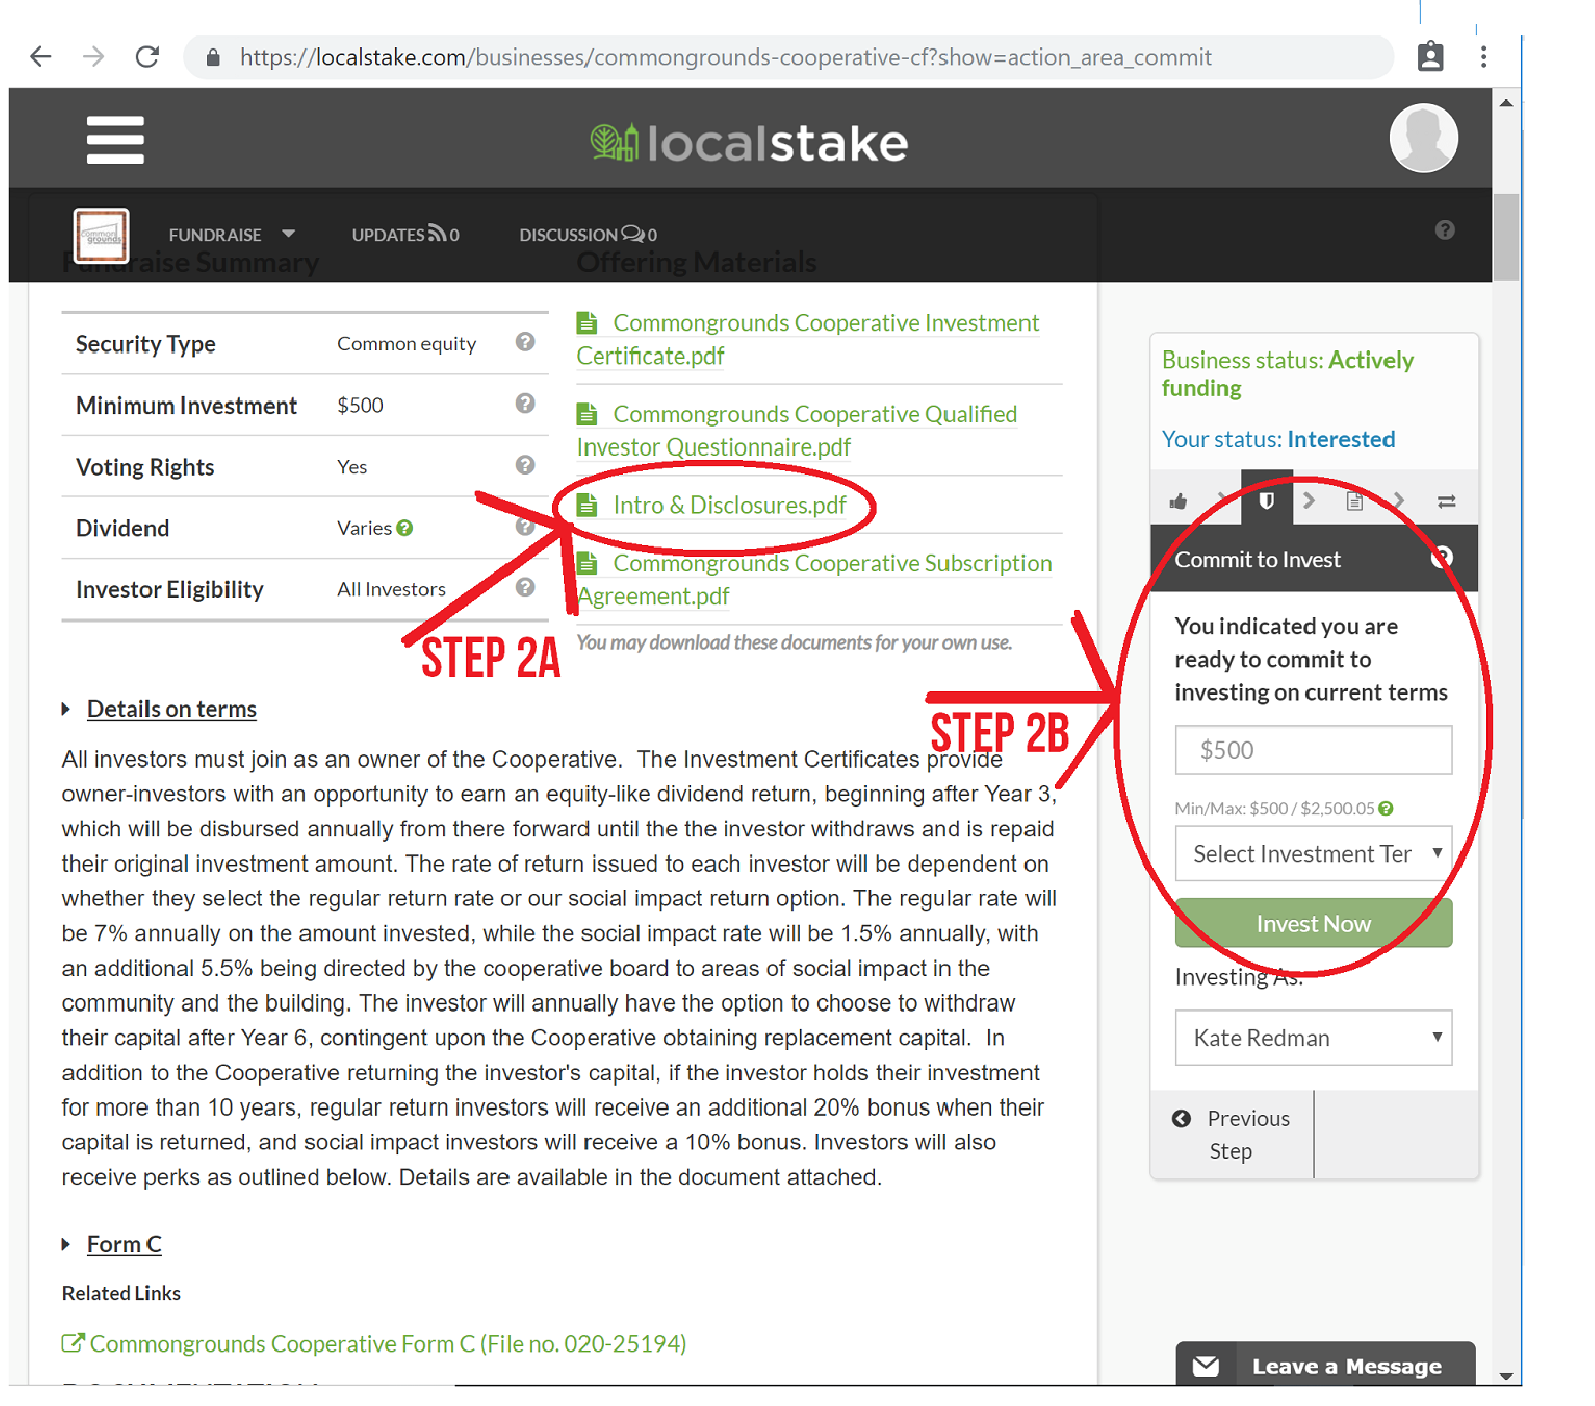This screenshot has height=1406, width=1595.
Task: Open Select Investment Term dropdown
Action: 1313,853
